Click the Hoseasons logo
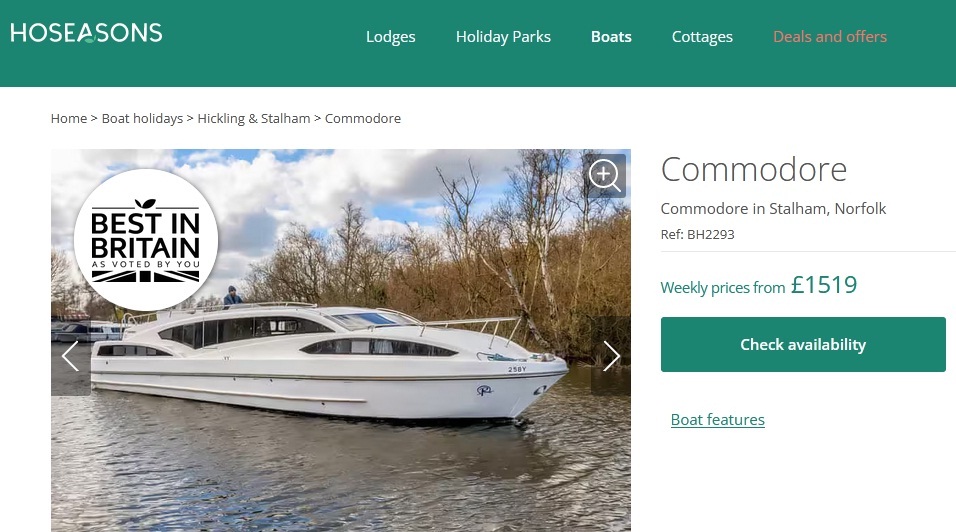956x532 pixels. [86, 33]
